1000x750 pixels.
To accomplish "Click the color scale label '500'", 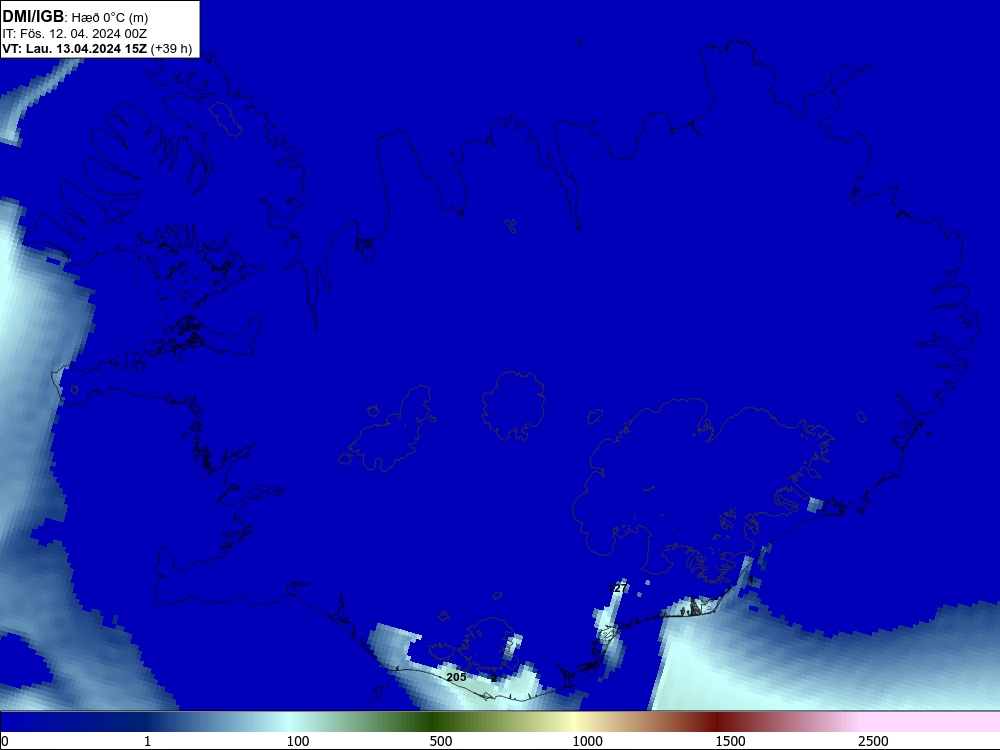I will coord(441,741).
